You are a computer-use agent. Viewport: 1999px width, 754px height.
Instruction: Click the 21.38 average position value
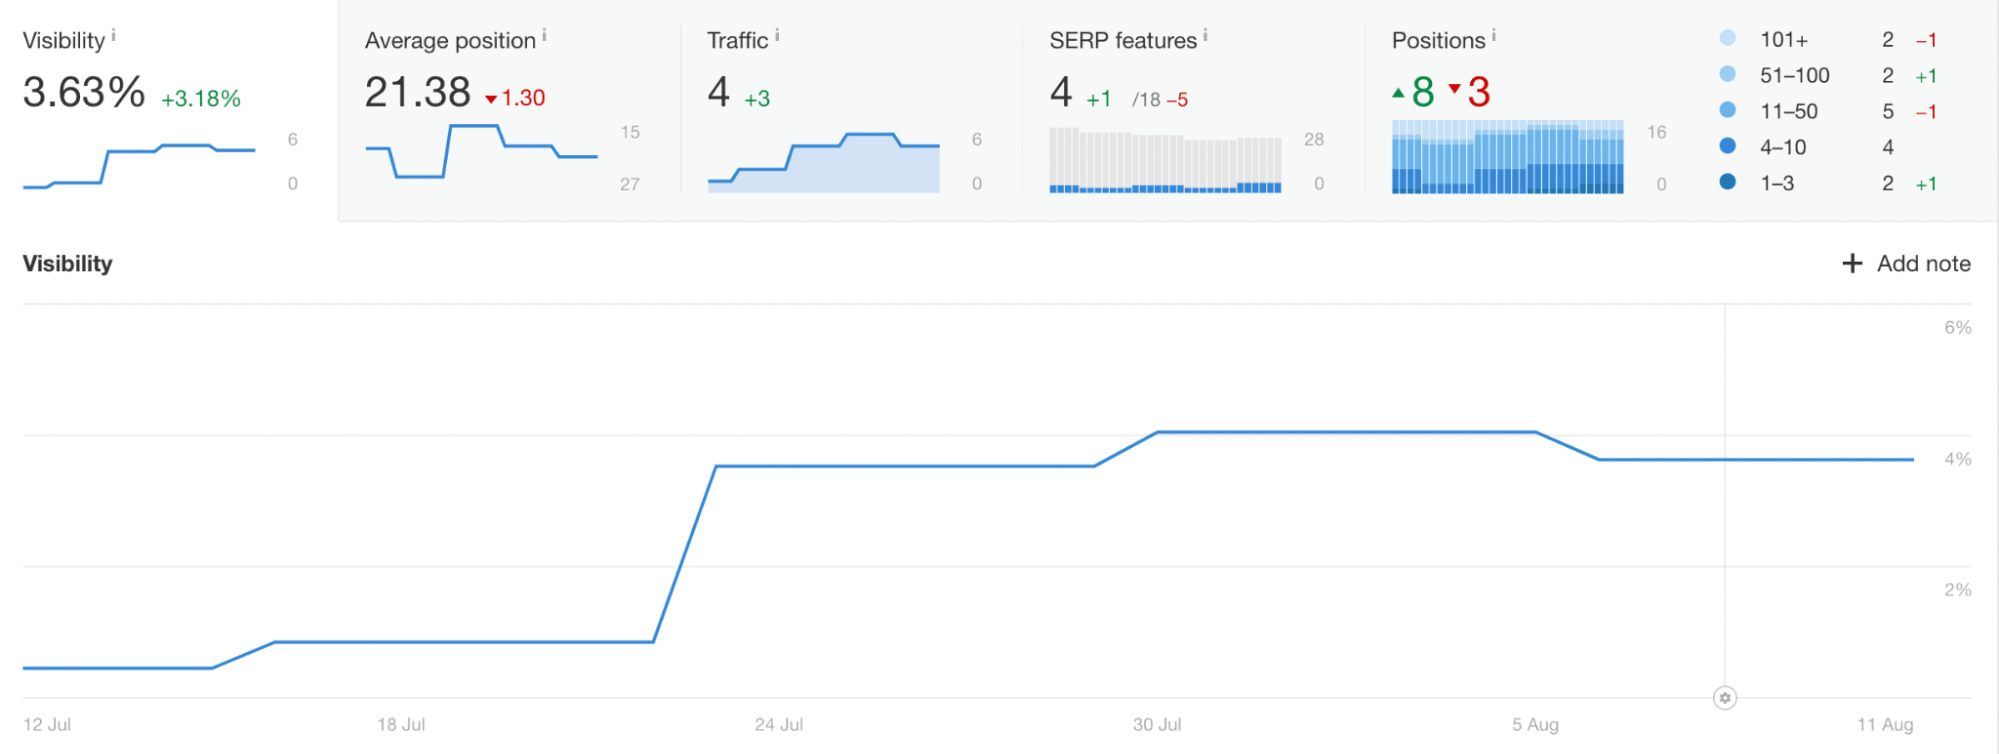418,92
